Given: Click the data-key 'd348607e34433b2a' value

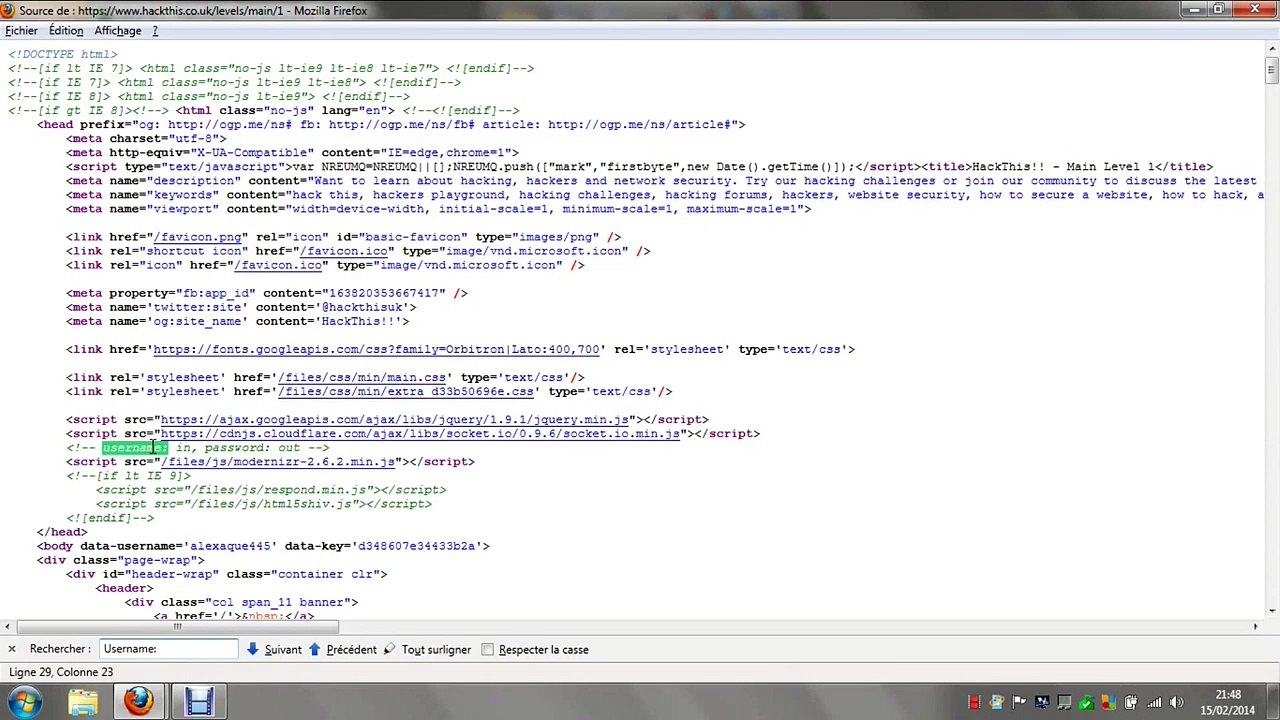Looking at the screenshot, I should coord(416,546).
